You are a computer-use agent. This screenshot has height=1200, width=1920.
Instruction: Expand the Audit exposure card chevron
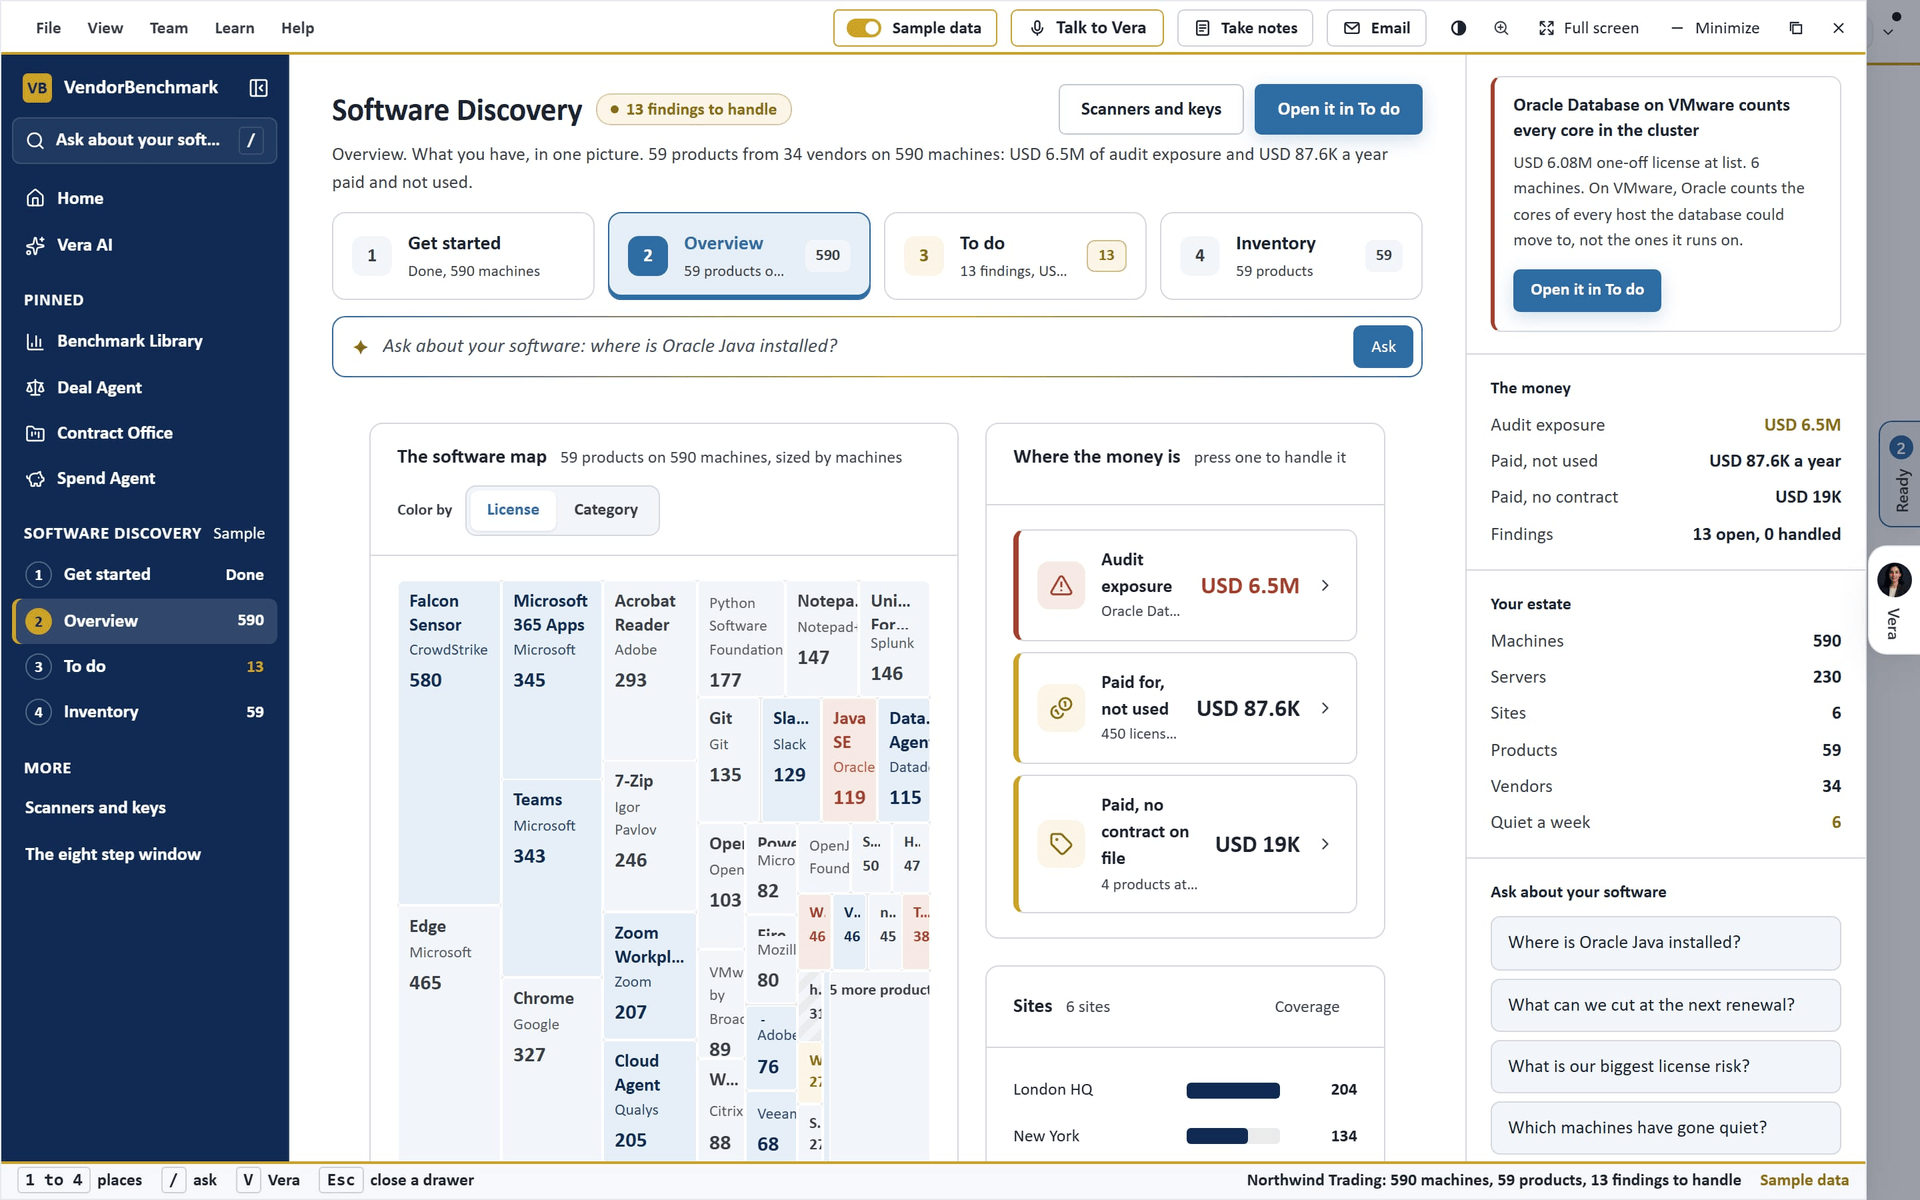(x=1325, y=586)
